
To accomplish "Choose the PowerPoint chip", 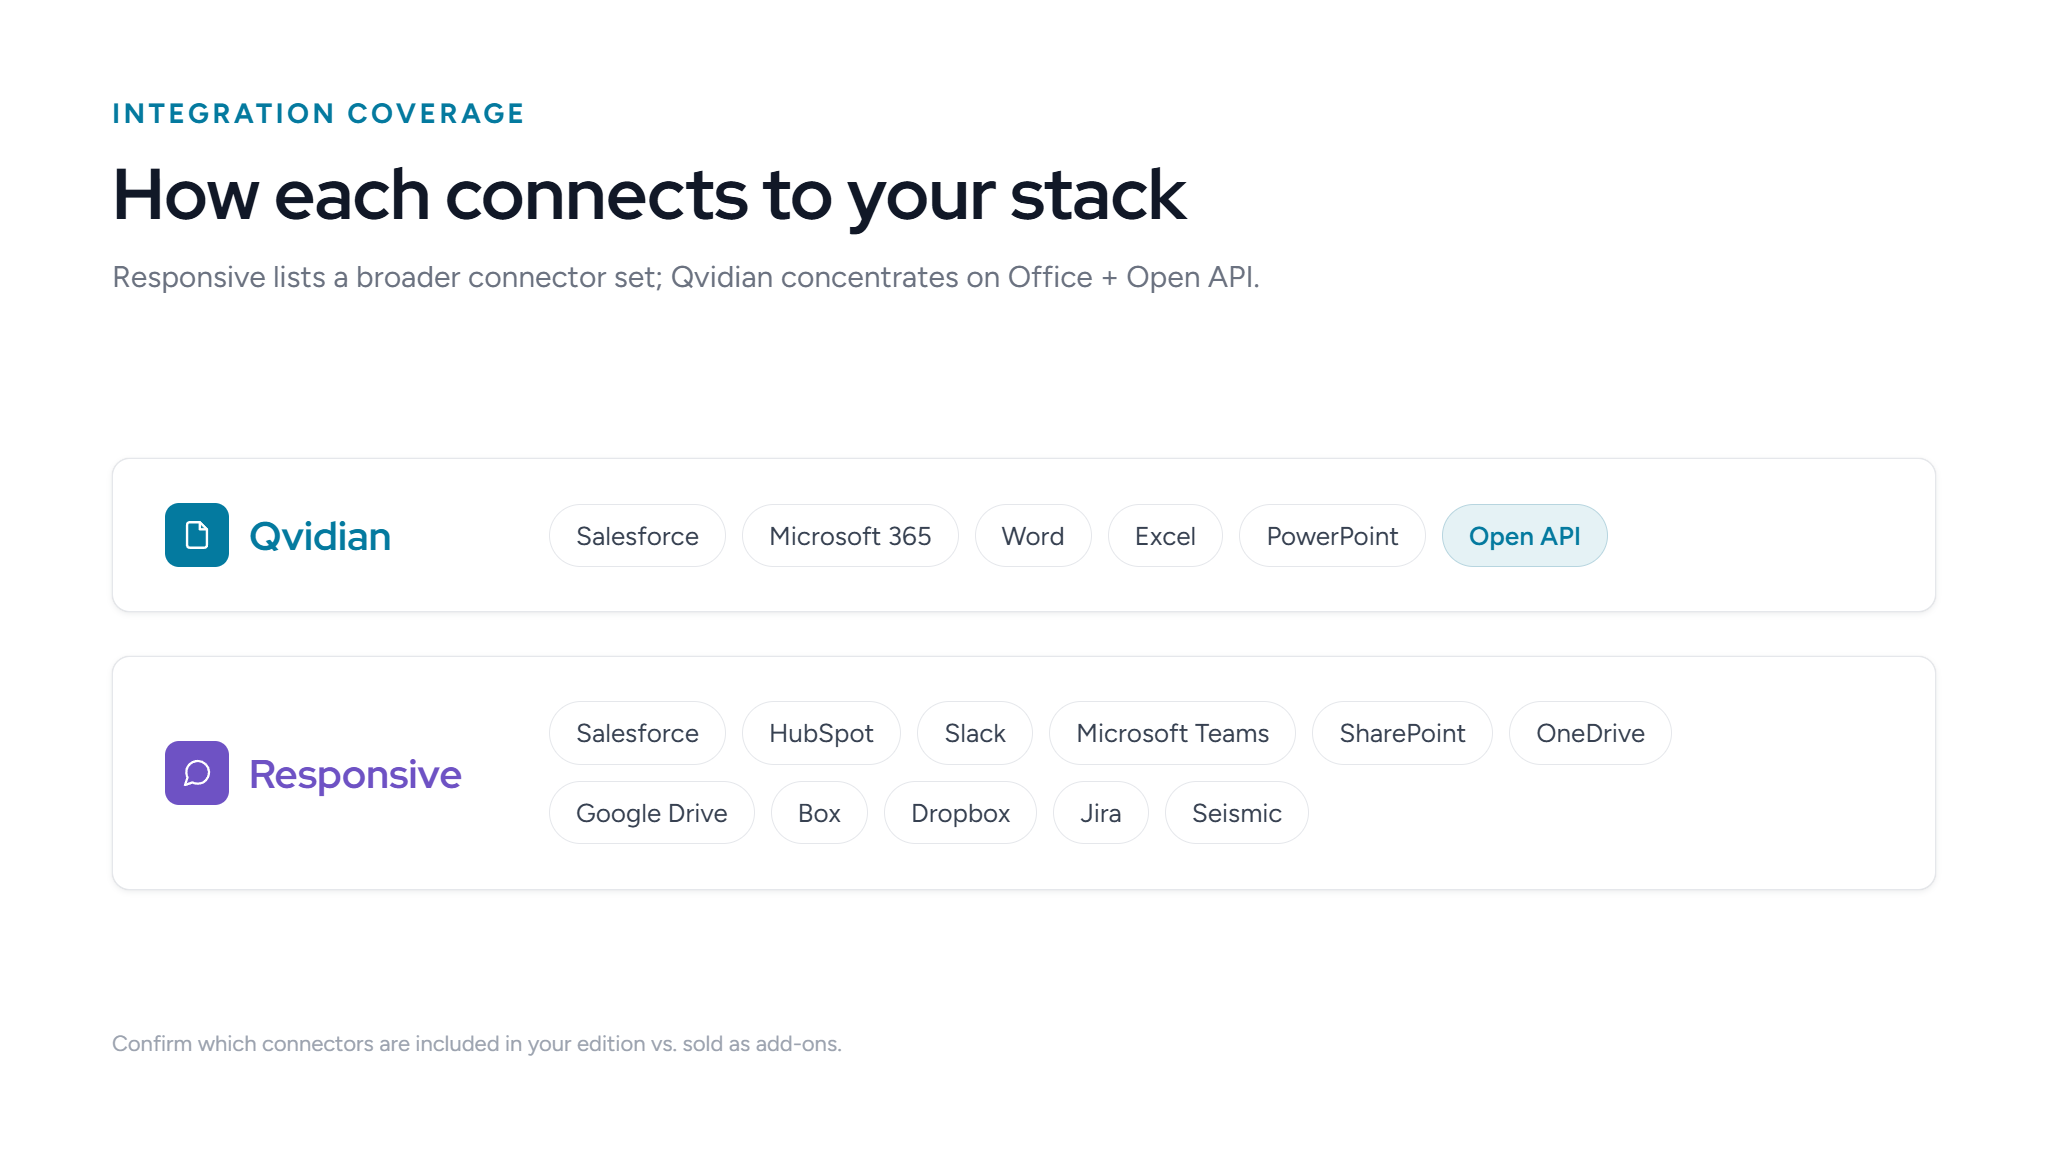I will tap(1332, 536).
